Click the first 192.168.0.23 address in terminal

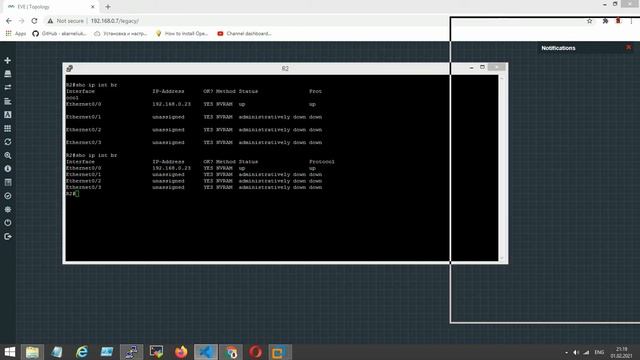point(171,104)
